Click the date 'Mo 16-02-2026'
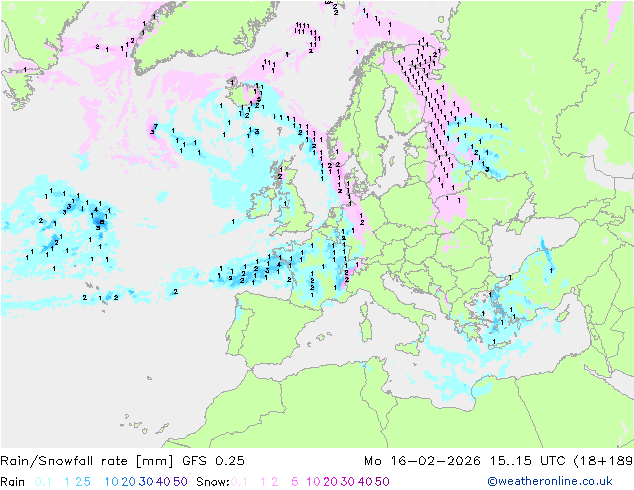 [x=422, y=461]
